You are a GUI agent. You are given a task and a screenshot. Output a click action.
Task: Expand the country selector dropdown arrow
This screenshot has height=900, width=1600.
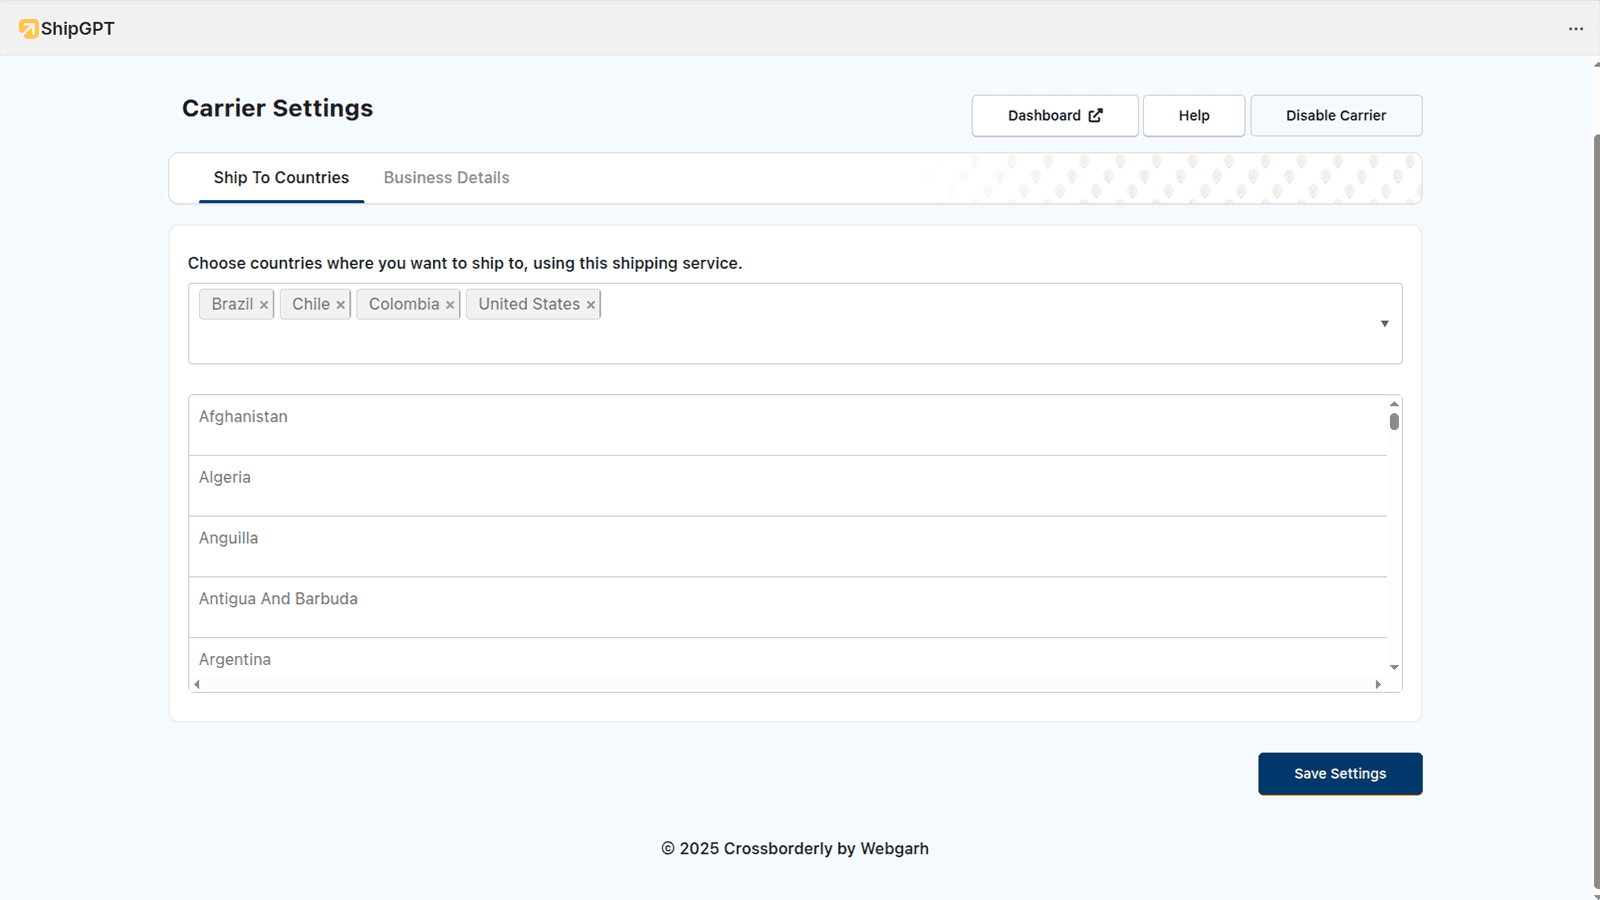coord(1385,324)
